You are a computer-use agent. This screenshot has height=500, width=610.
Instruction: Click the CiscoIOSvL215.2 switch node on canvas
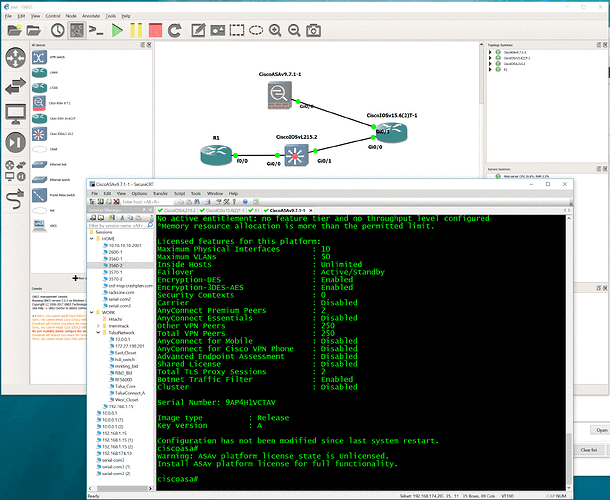pos(296,155)
